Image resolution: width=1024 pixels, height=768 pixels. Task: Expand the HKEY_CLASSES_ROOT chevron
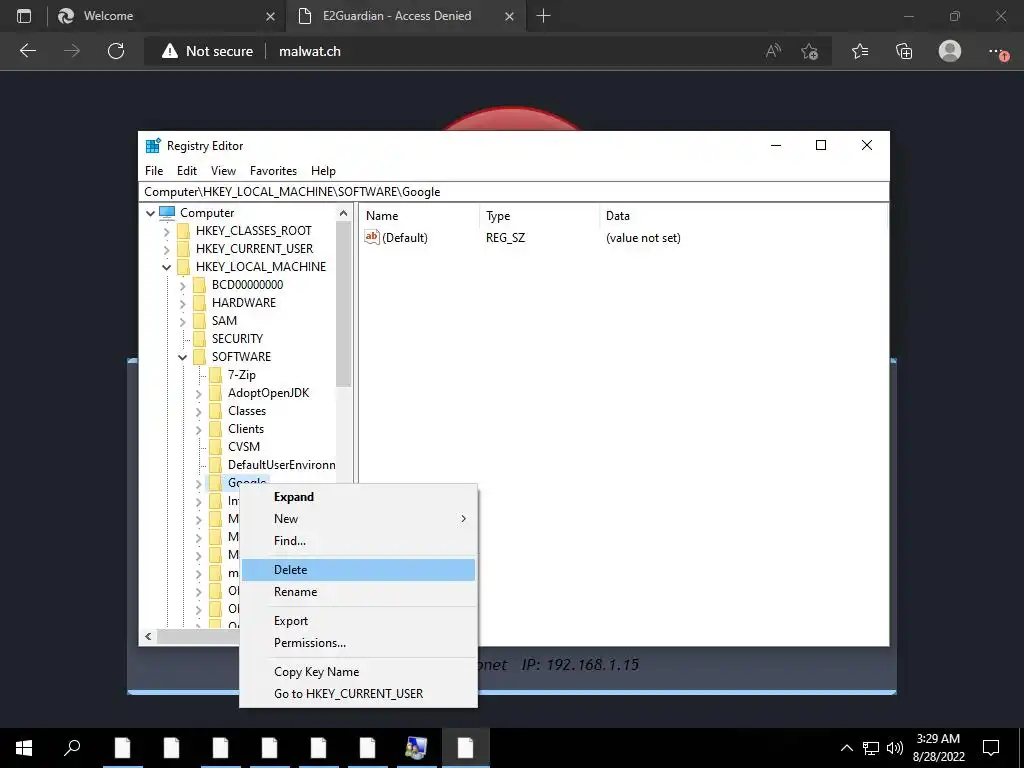pyautogui.click(x=167, y=231)
